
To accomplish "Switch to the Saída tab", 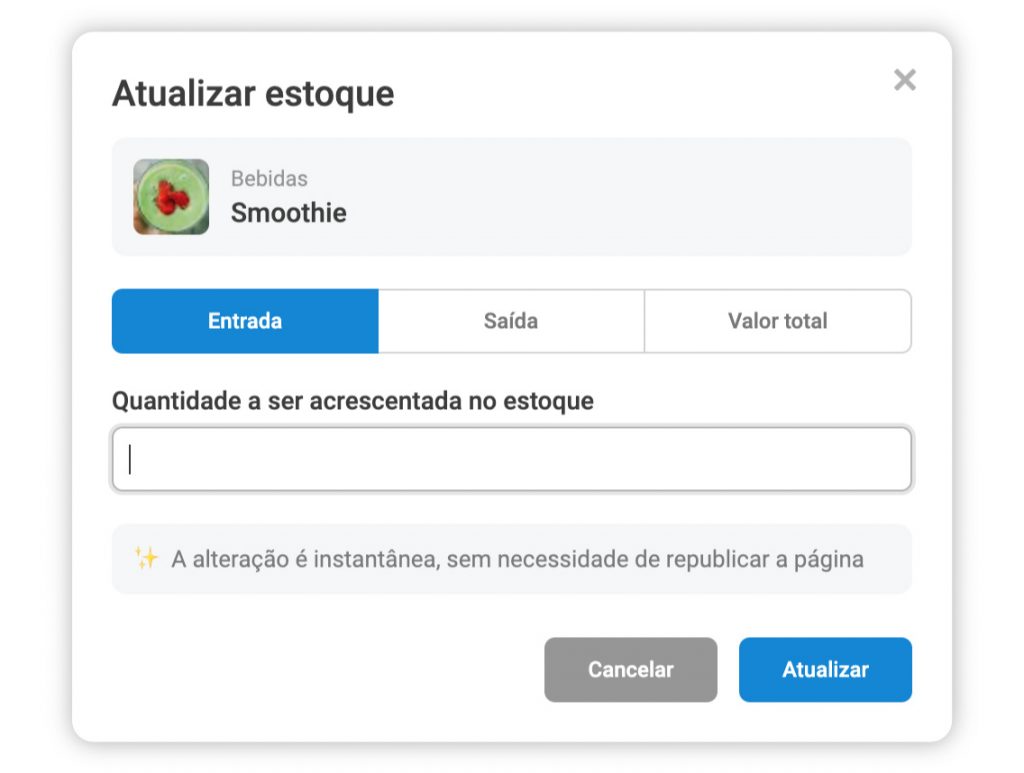I will click(511, 321).
